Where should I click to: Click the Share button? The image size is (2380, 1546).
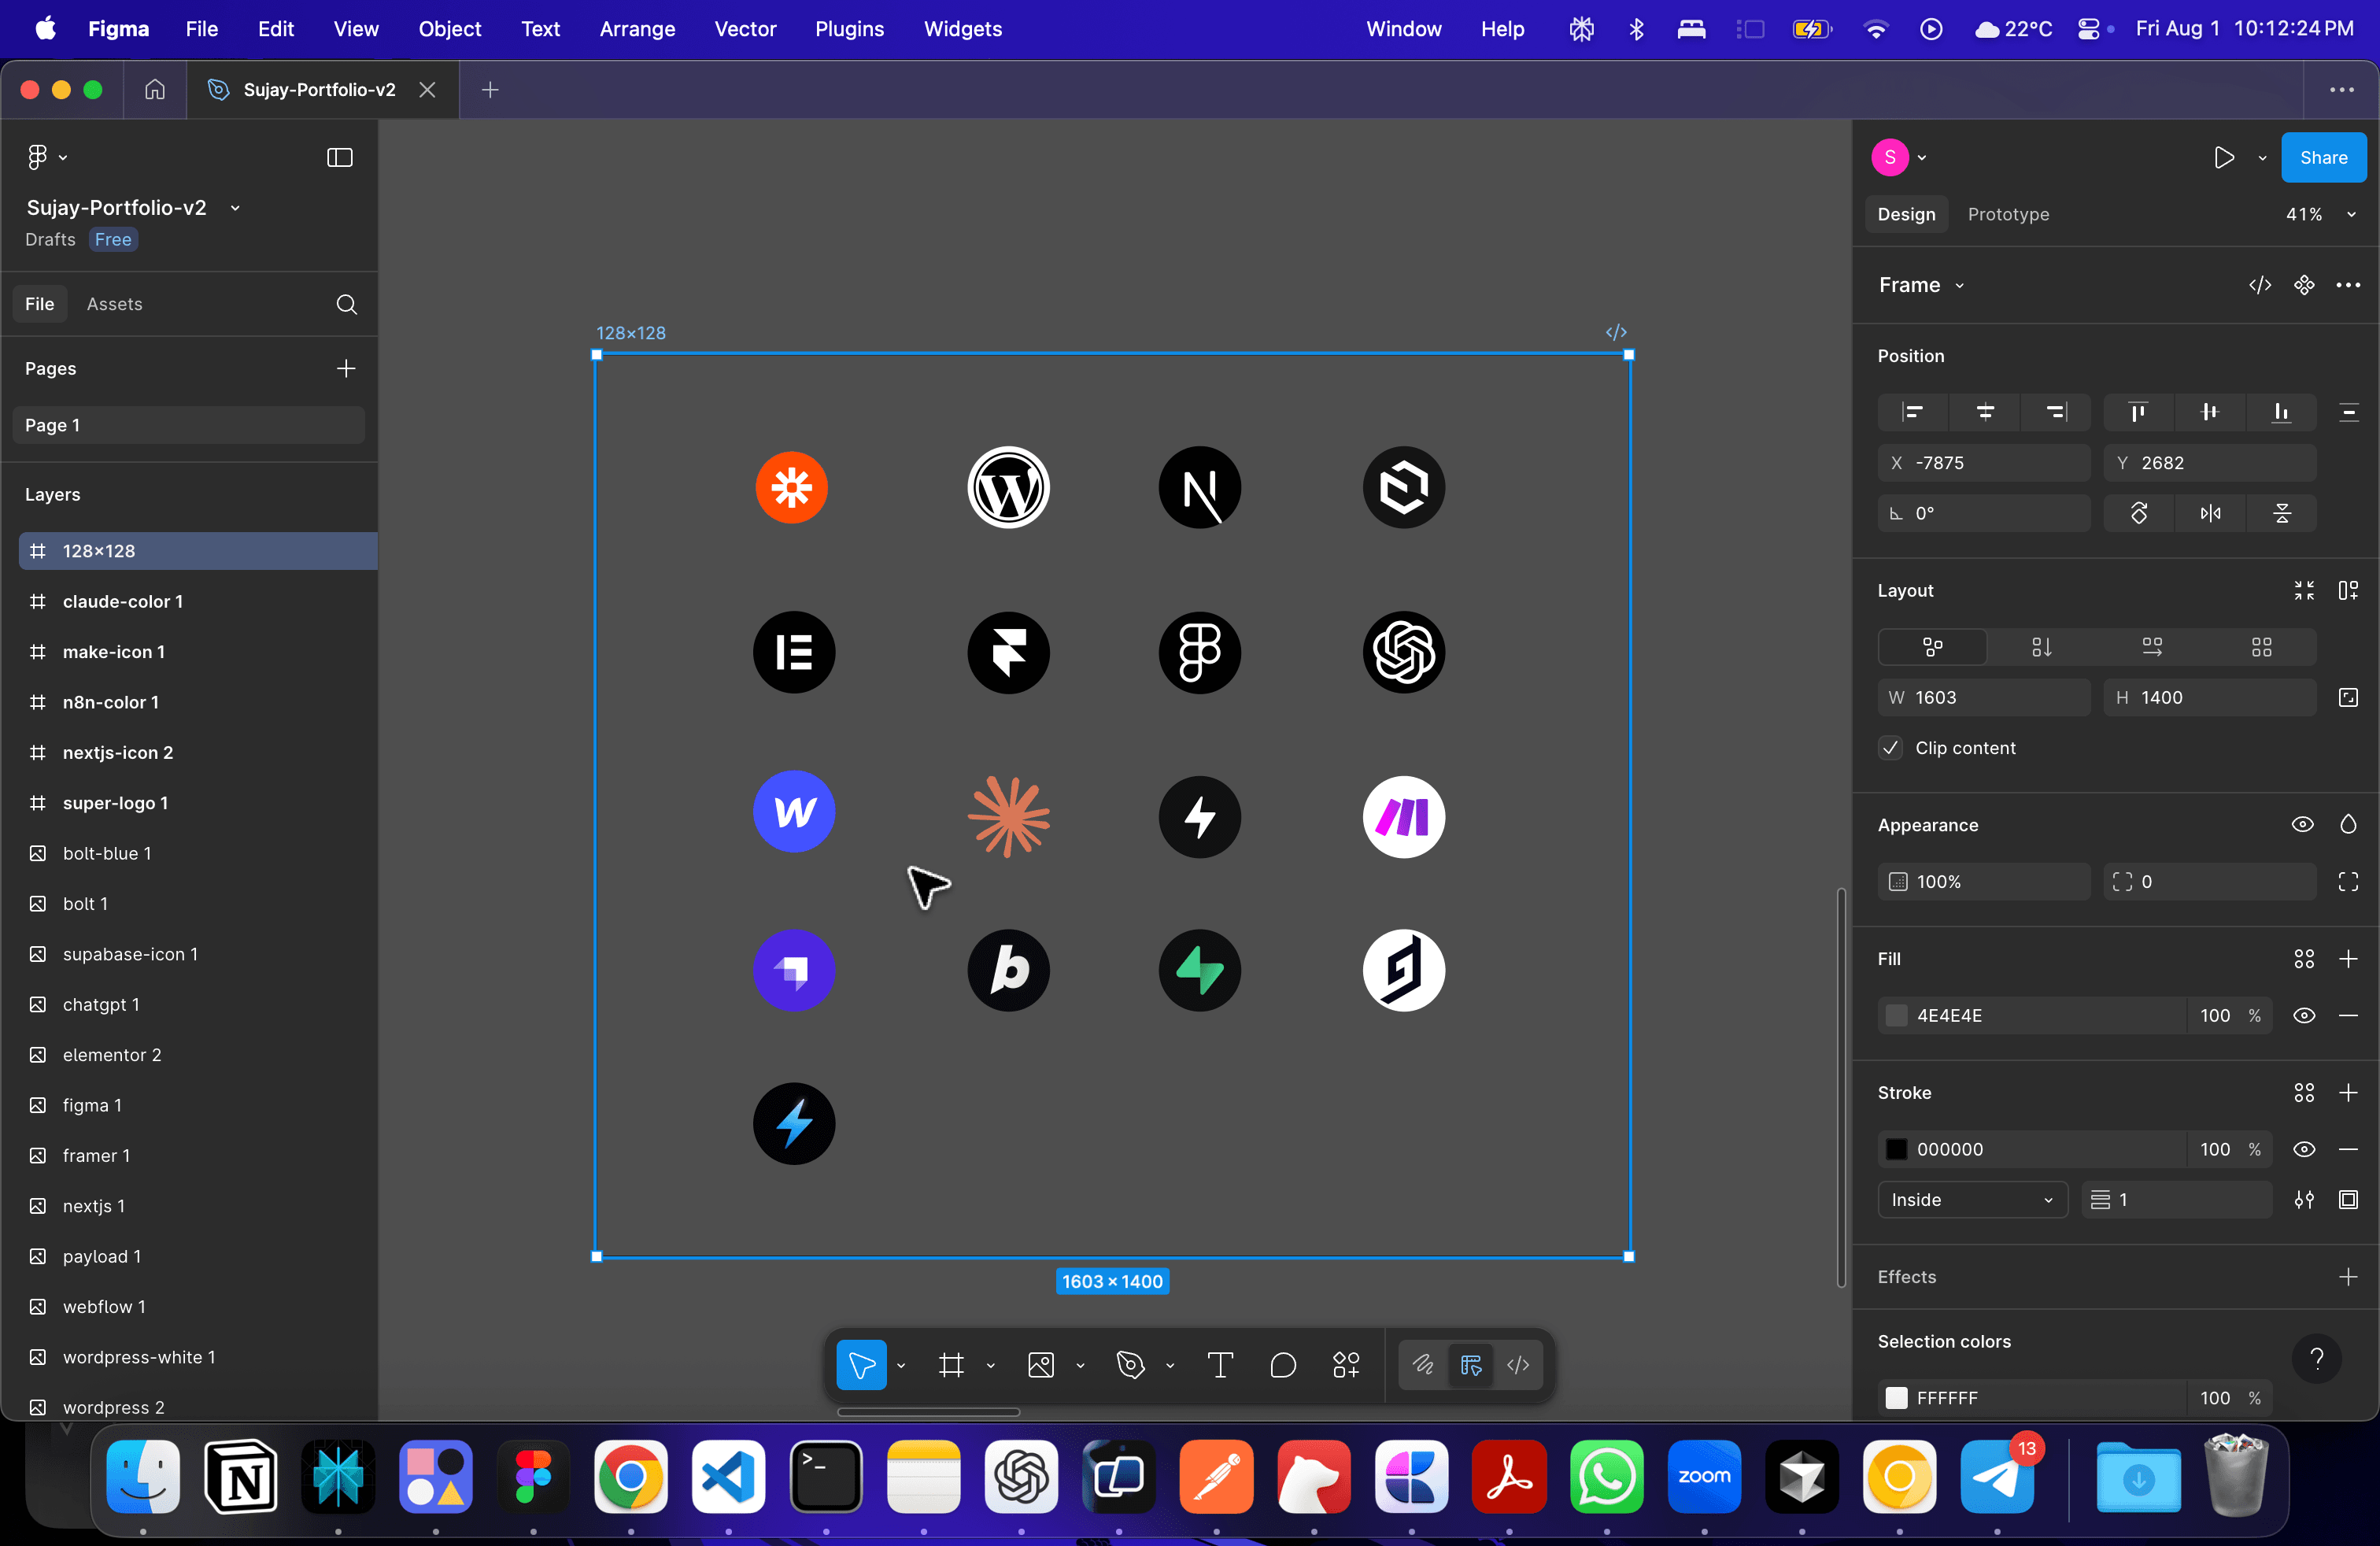tap(2323, 157)
